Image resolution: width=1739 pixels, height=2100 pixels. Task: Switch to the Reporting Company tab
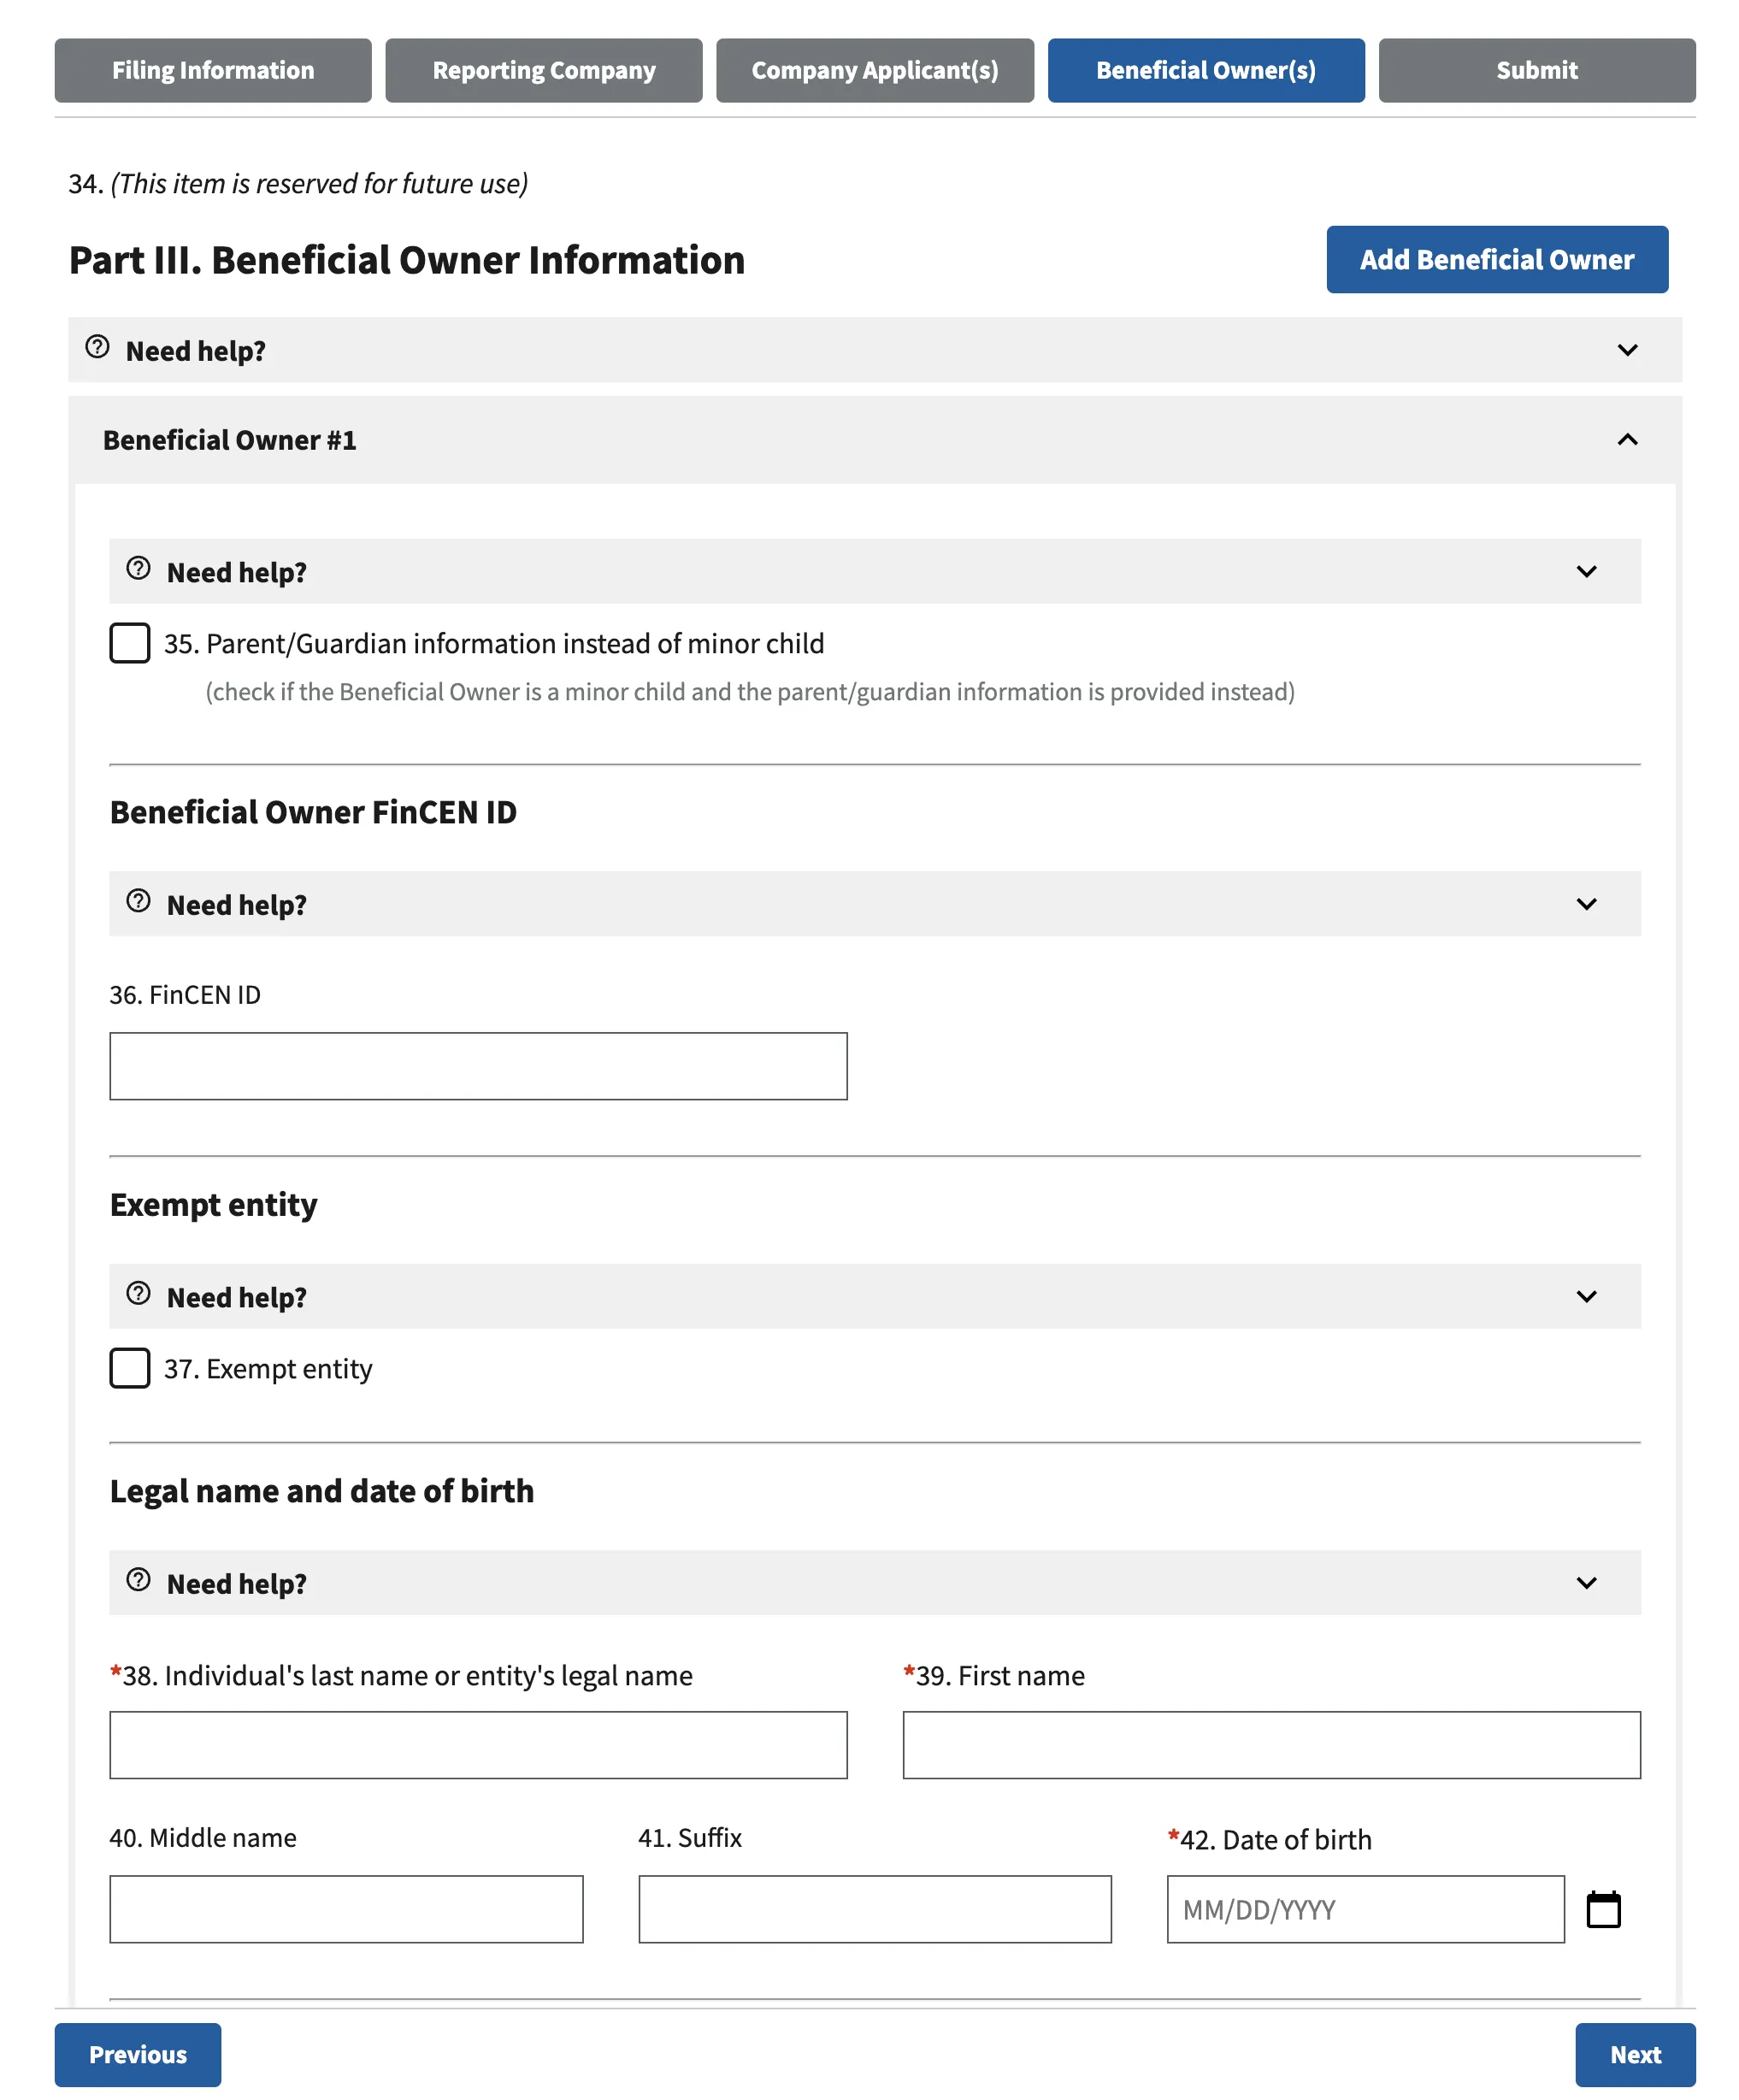[543, 69]
